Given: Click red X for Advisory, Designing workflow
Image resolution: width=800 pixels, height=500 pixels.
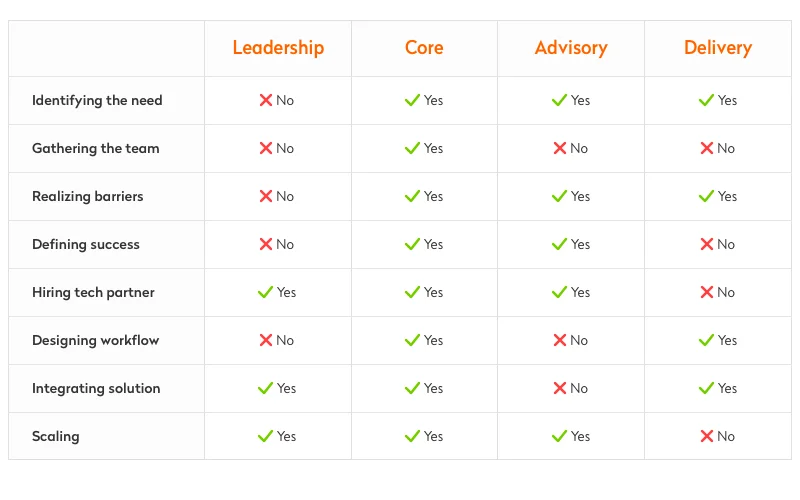Looking at the screenshot, I should (x=560, y=340).
